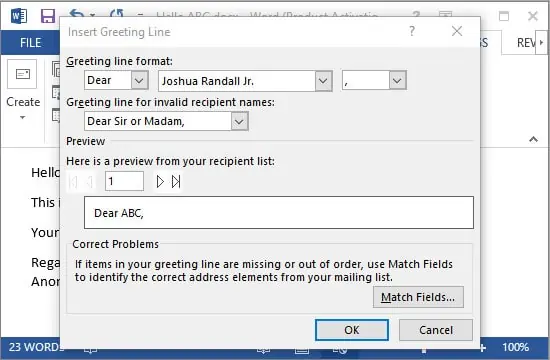This screenshot has width=550, height=360.
Task: Show next recipient preview arrow
Action: point(160,181)
